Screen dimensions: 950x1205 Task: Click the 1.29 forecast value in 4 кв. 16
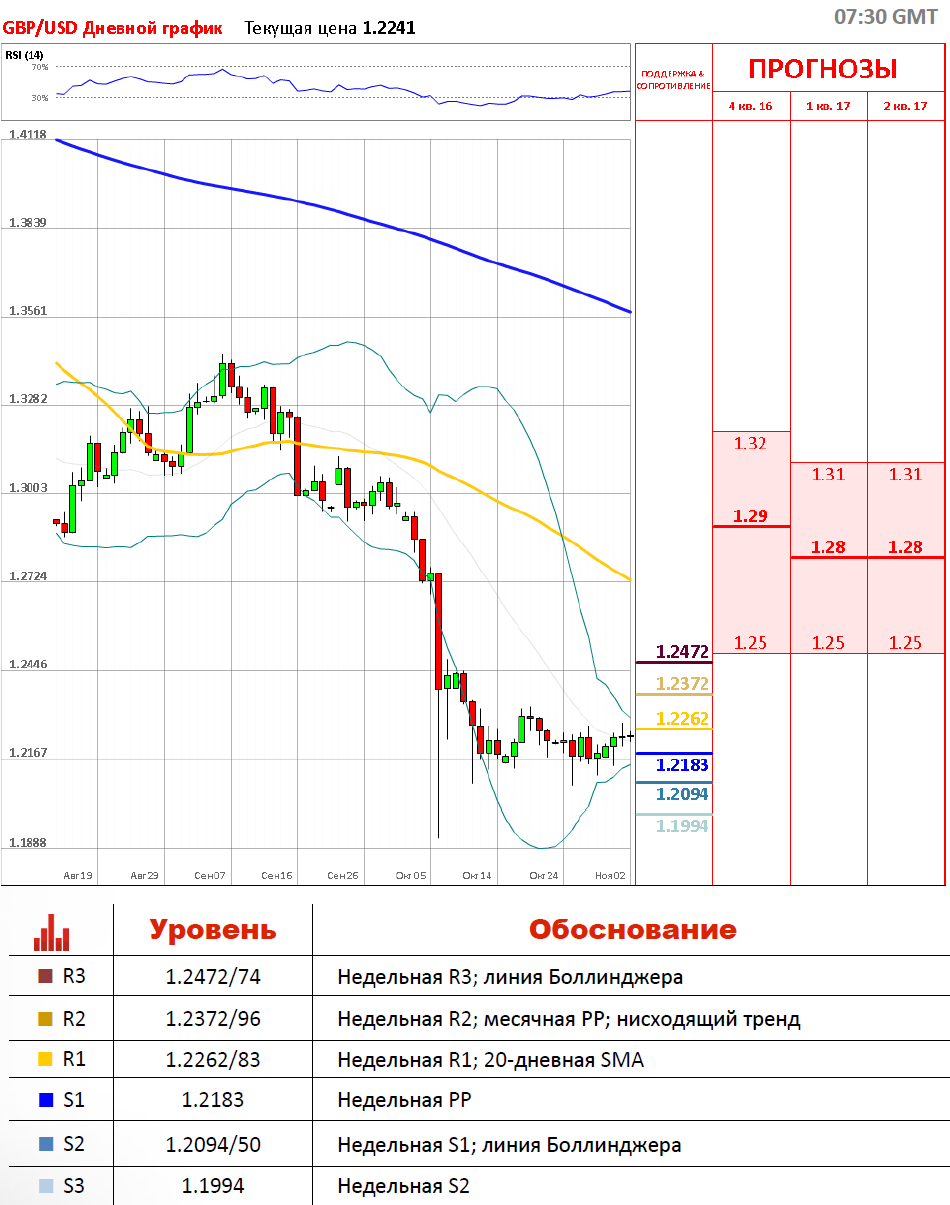[x=750, y=516]
